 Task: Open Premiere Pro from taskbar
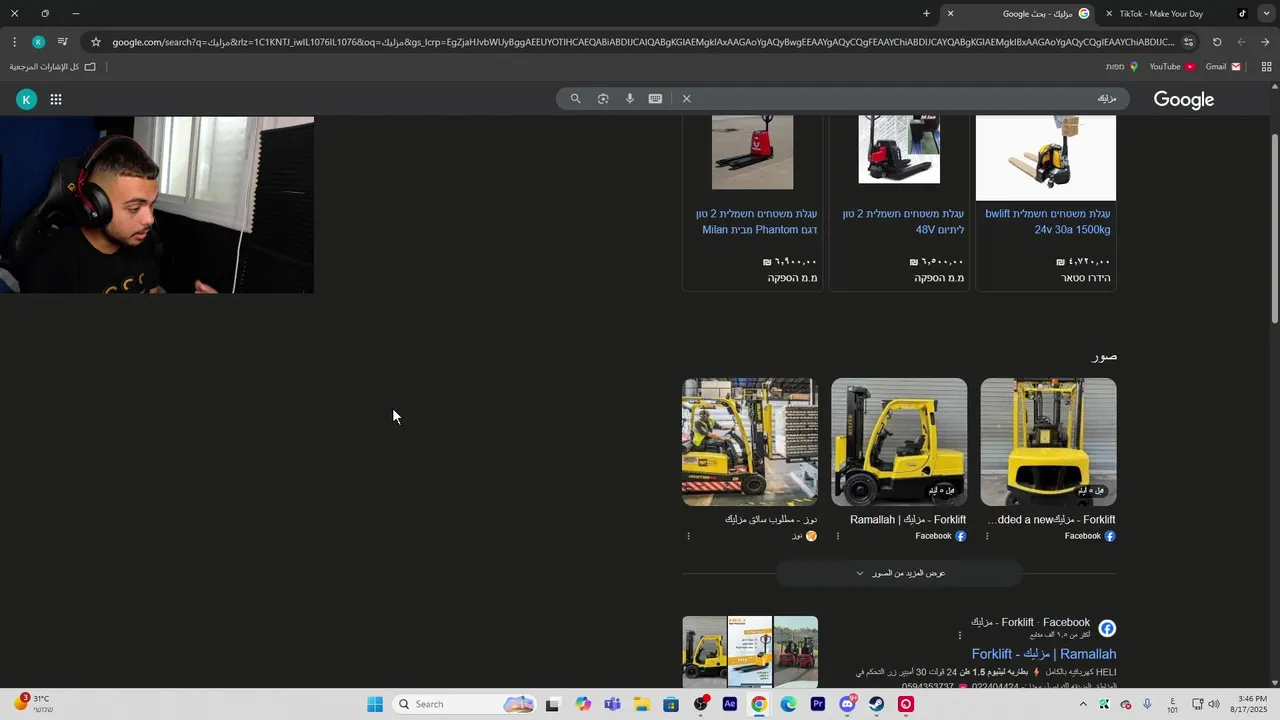click(x=818, y=704)
